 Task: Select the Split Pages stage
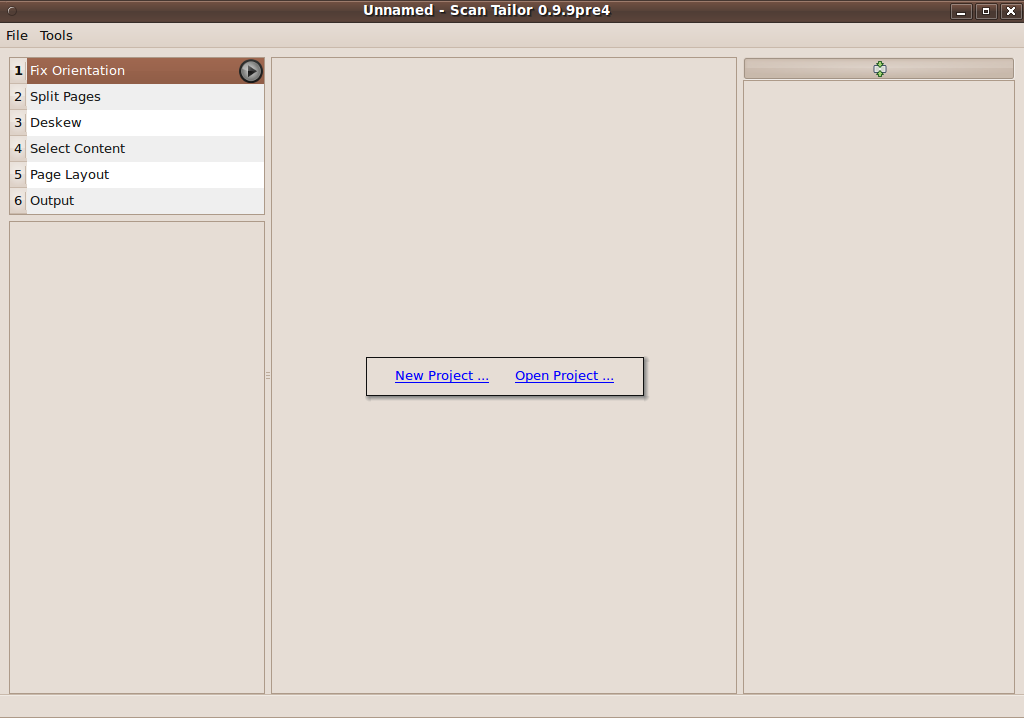(x=137, y=97)
